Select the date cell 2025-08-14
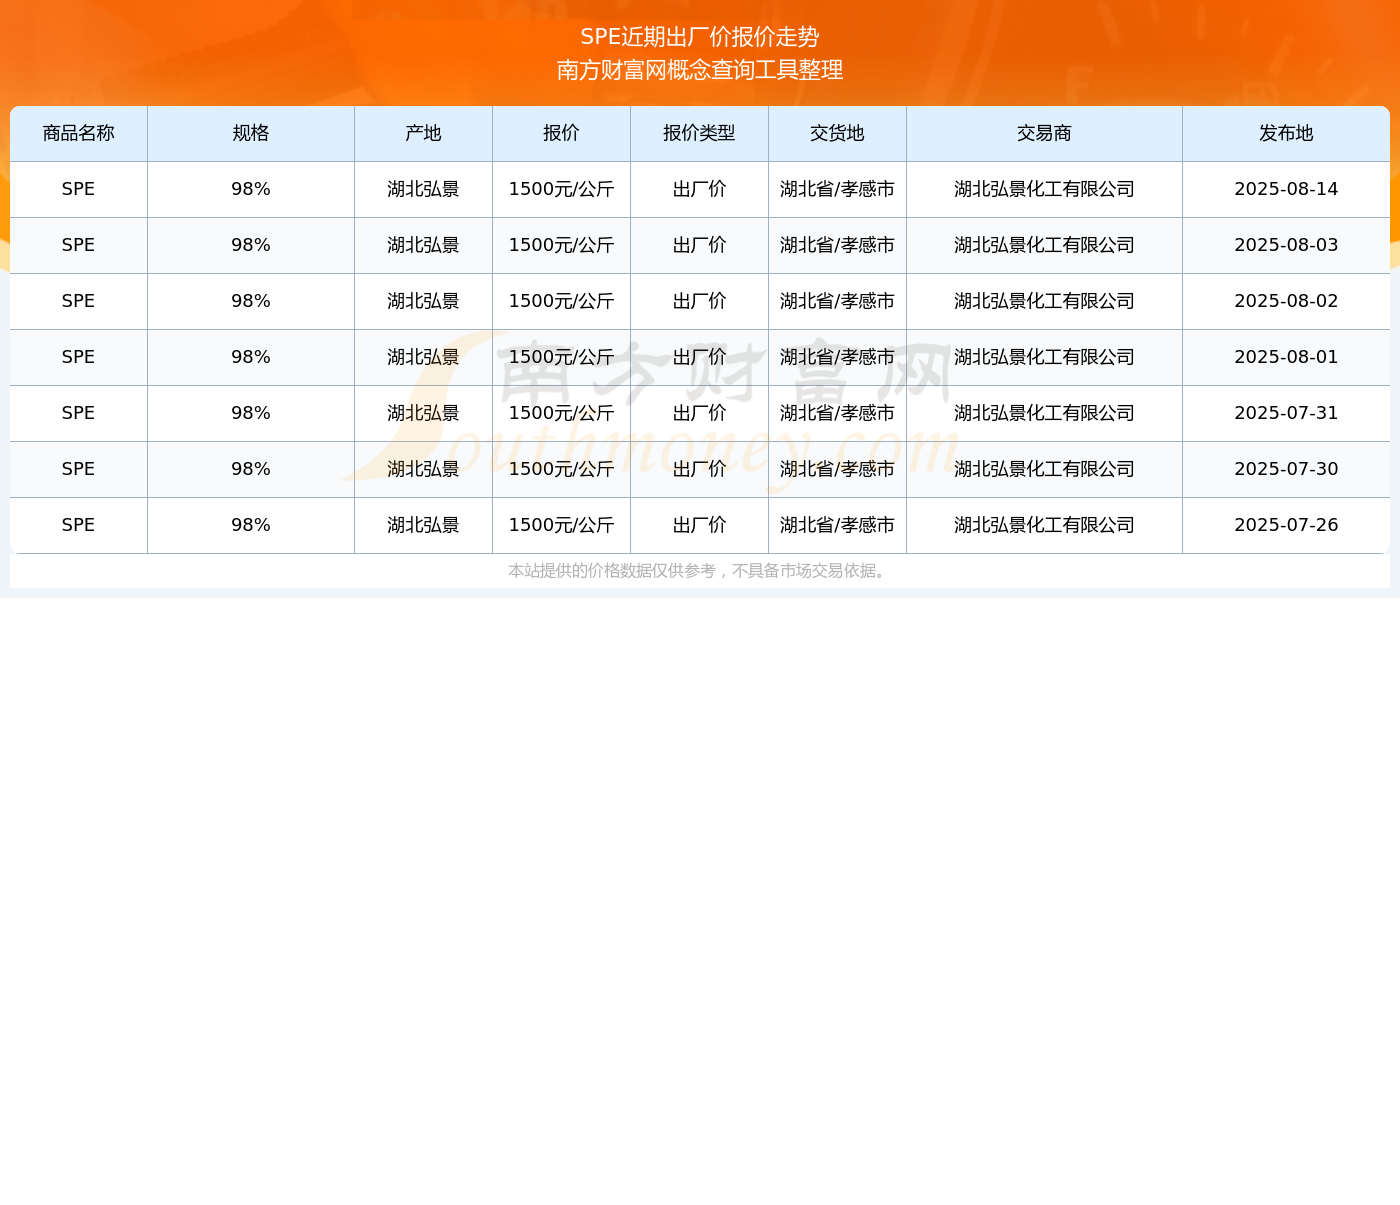The image size is (1400, 1205). pyautogui.click(x=1286, y=189)
